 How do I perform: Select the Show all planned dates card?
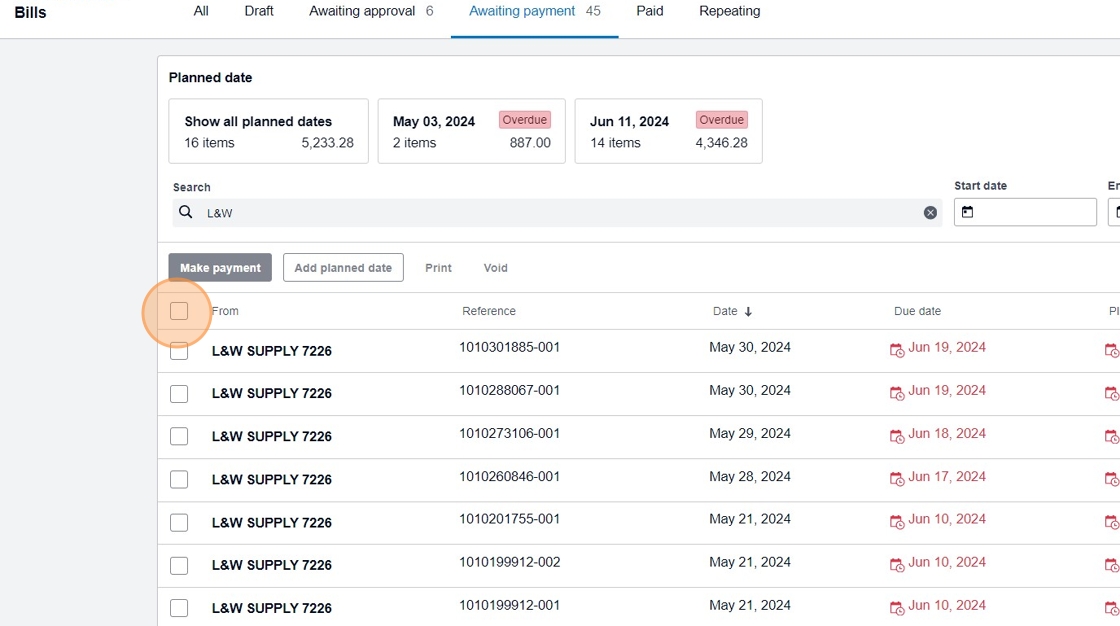(269, 131)
